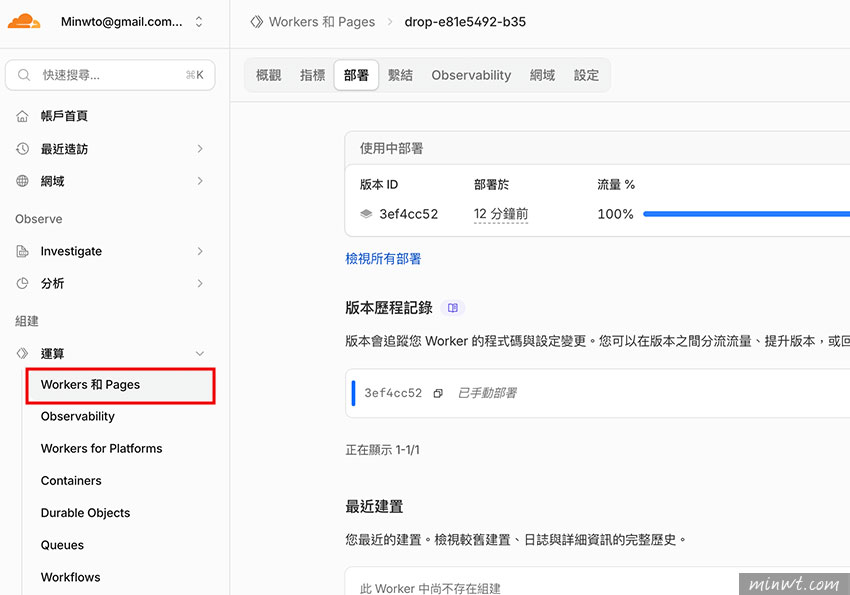850x595 pixels.
Task: Switch to the Observability tab
Action: (x=471, y=75)
